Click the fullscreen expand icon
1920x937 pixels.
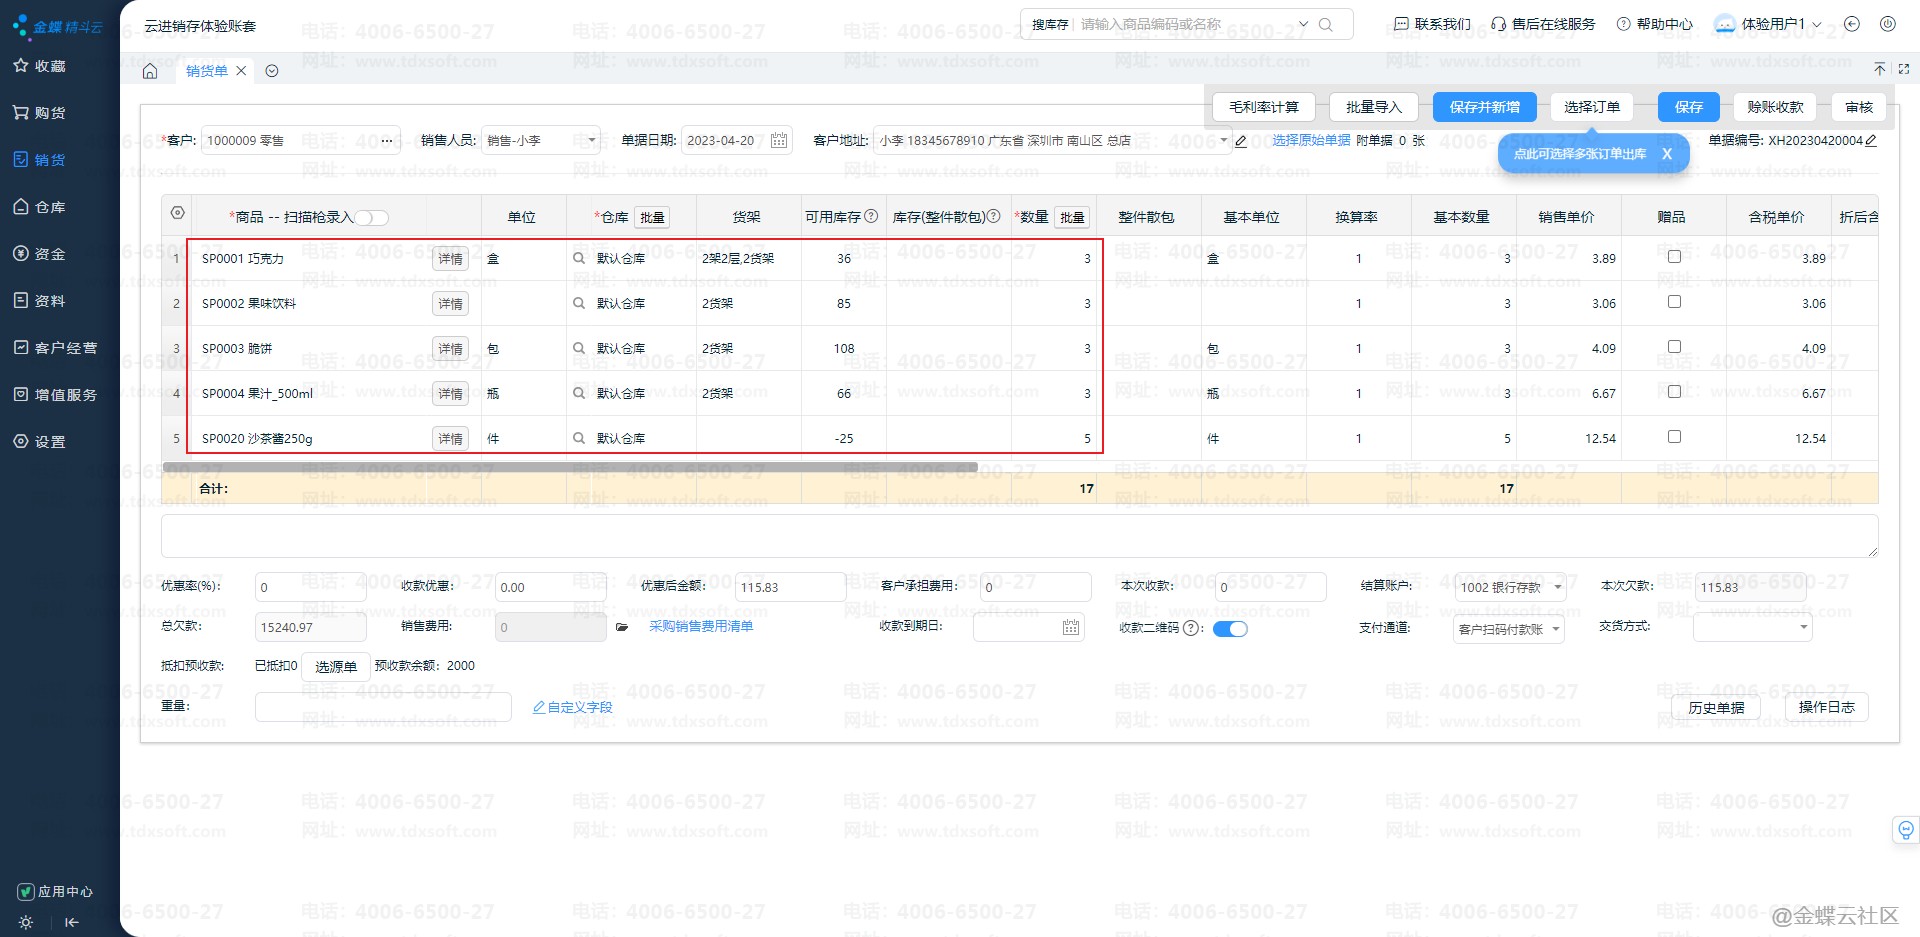click(x=1903, y=69)
